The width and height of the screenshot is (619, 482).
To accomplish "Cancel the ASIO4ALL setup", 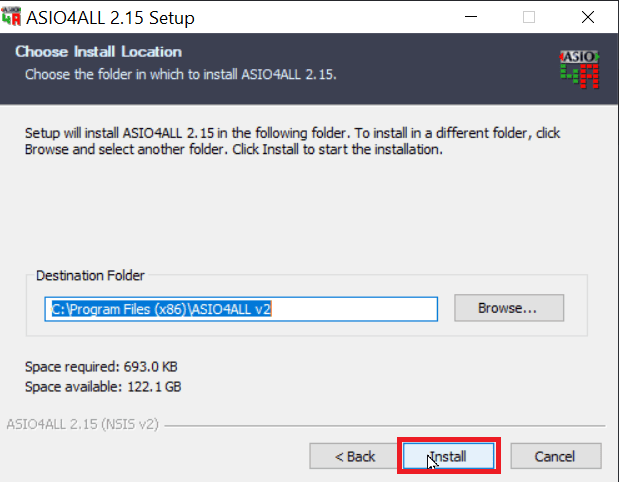I will point(556,456).
